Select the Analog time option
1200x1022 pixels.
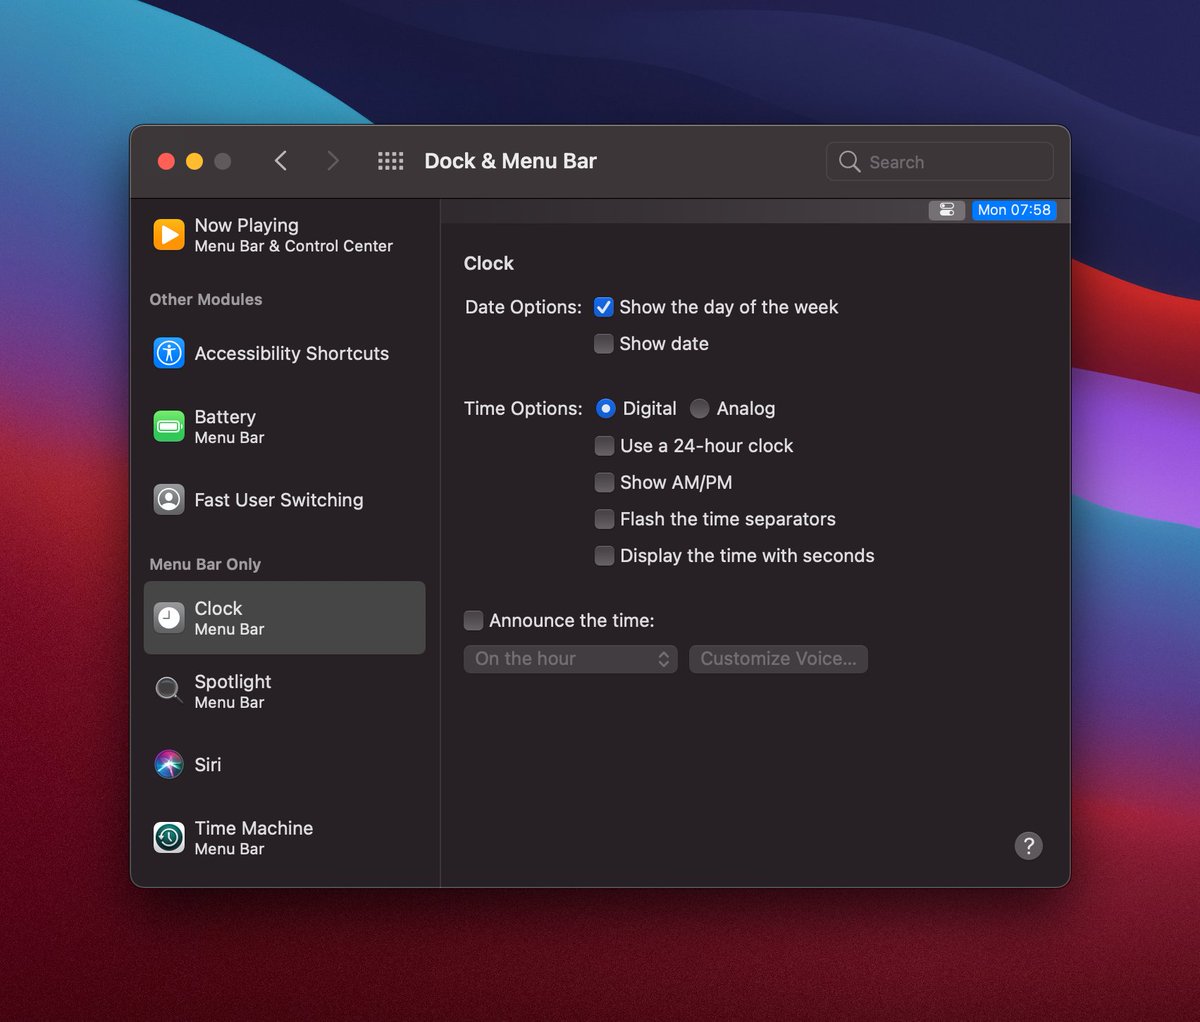[701, 408]
